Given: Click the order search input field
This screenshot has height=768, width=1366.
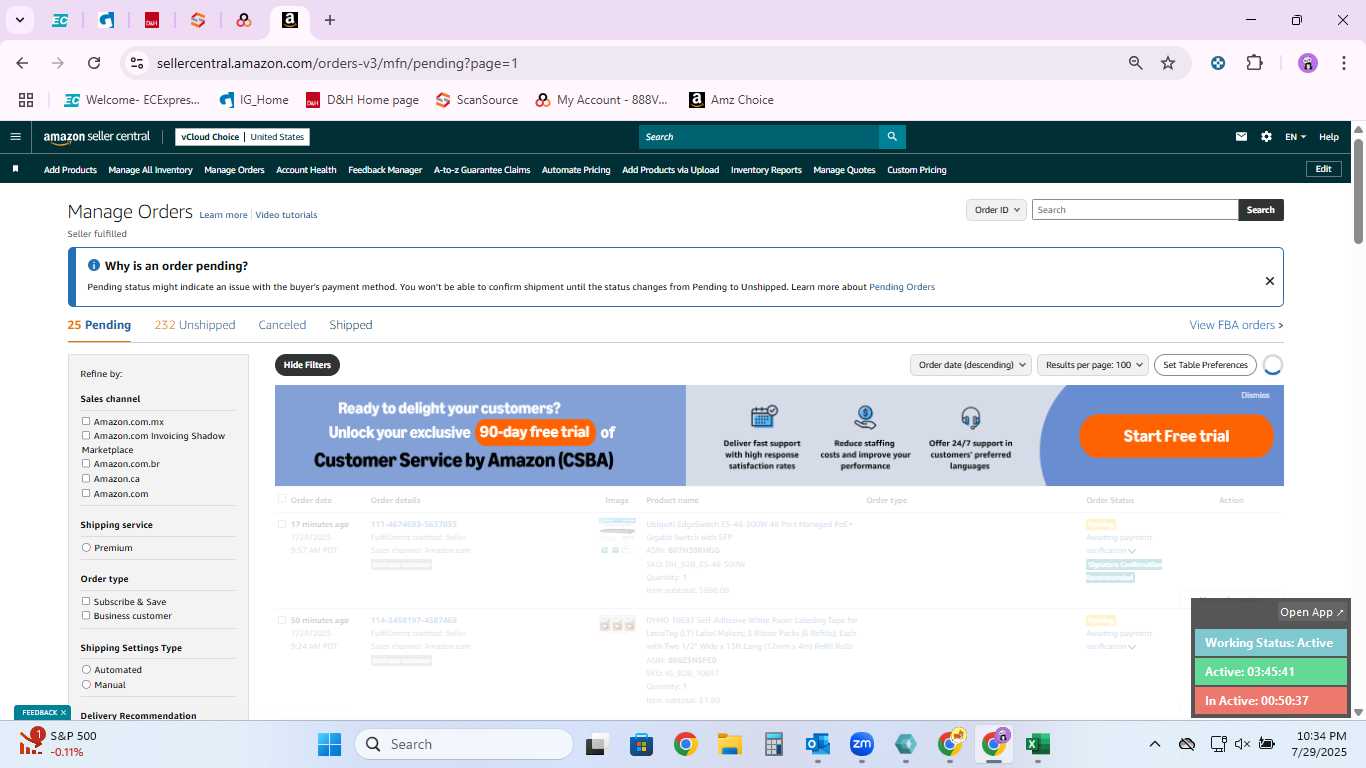Looking at the screenshot, I should pyautogui.click(x=1135, y=210).
